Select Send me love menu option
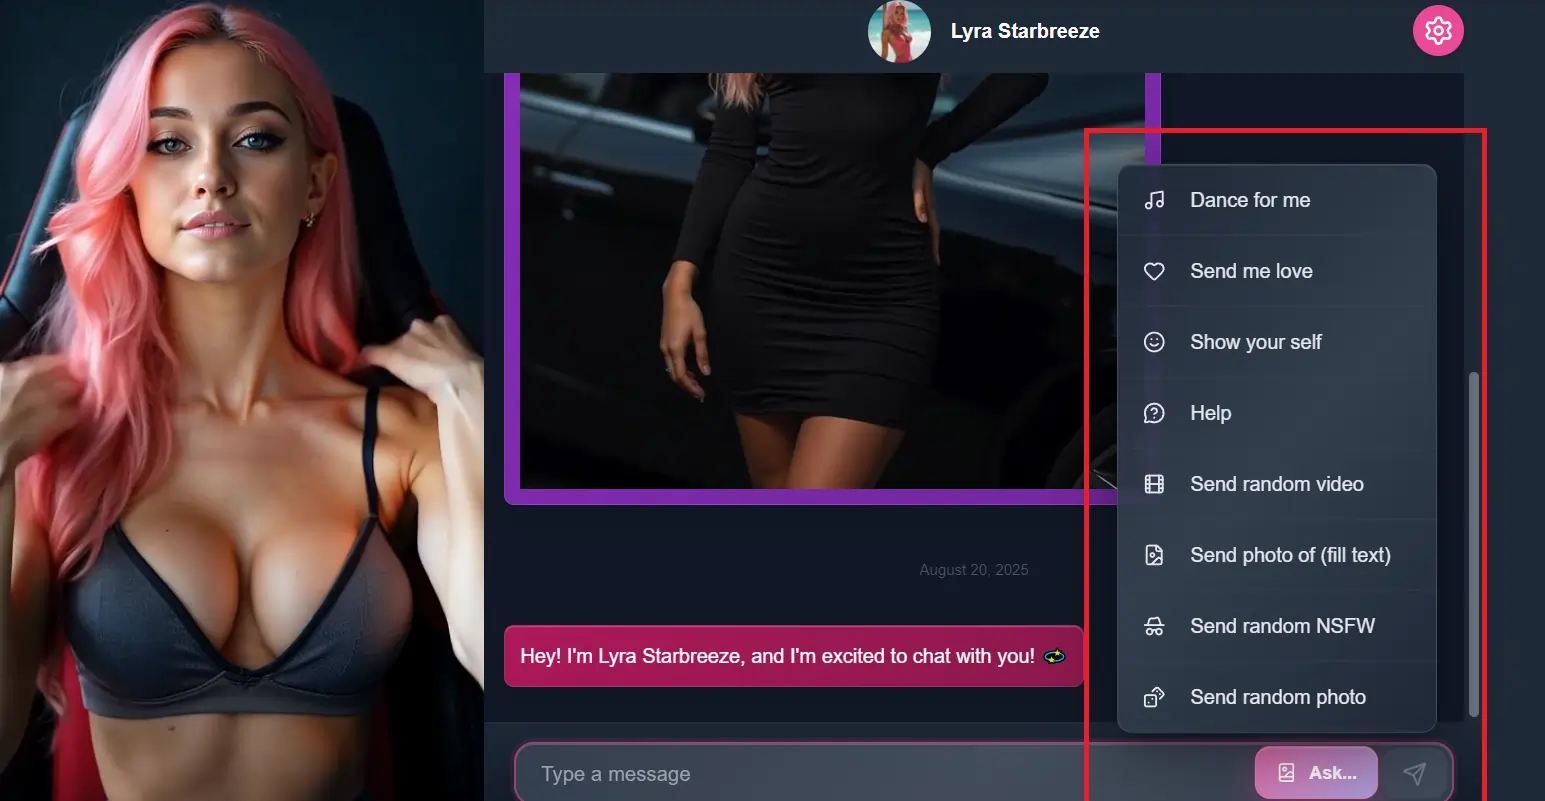 (x=1251, y=270)
